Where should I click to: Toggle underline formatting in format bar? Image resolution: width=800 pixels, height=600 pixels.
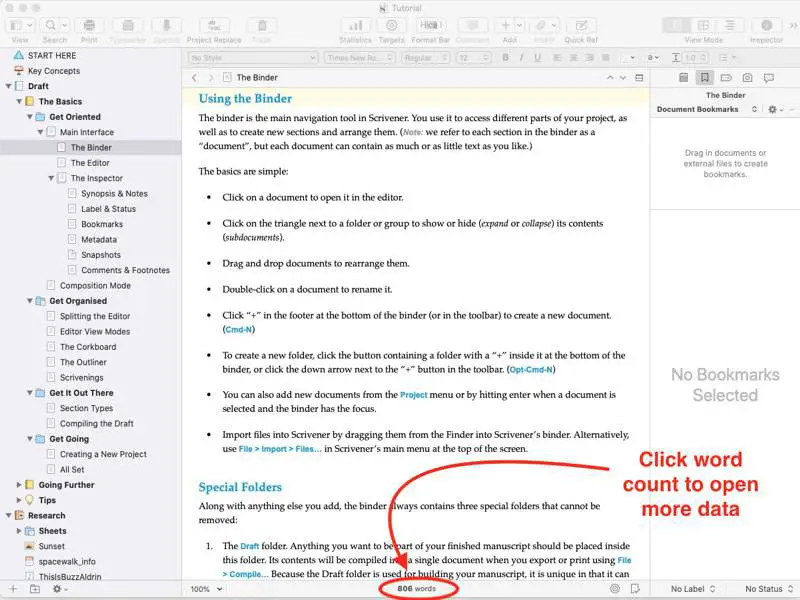538,58
